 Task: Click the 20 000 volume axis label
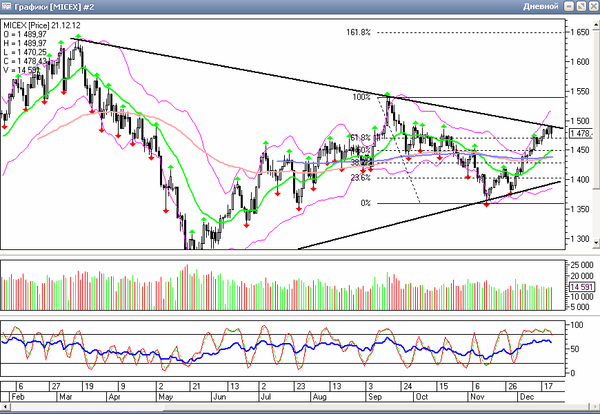pos(582,276)
